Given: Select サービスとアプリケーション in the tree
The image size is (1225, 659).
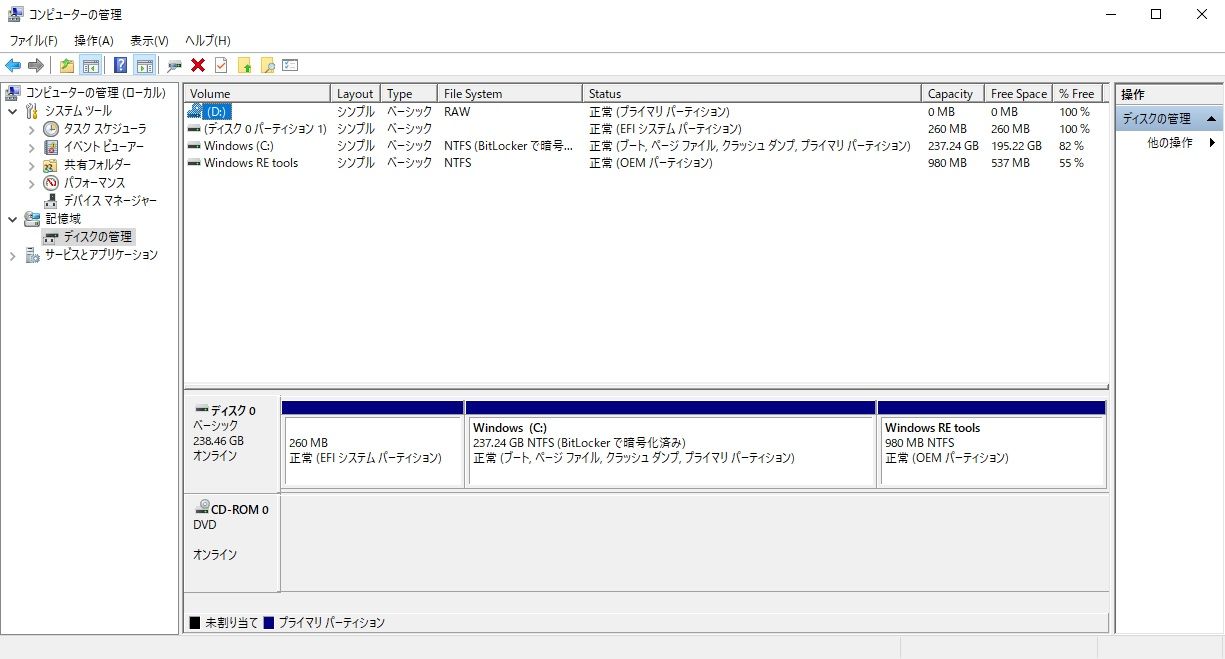Looking at the screenshot, I should (x=101, y=255).
